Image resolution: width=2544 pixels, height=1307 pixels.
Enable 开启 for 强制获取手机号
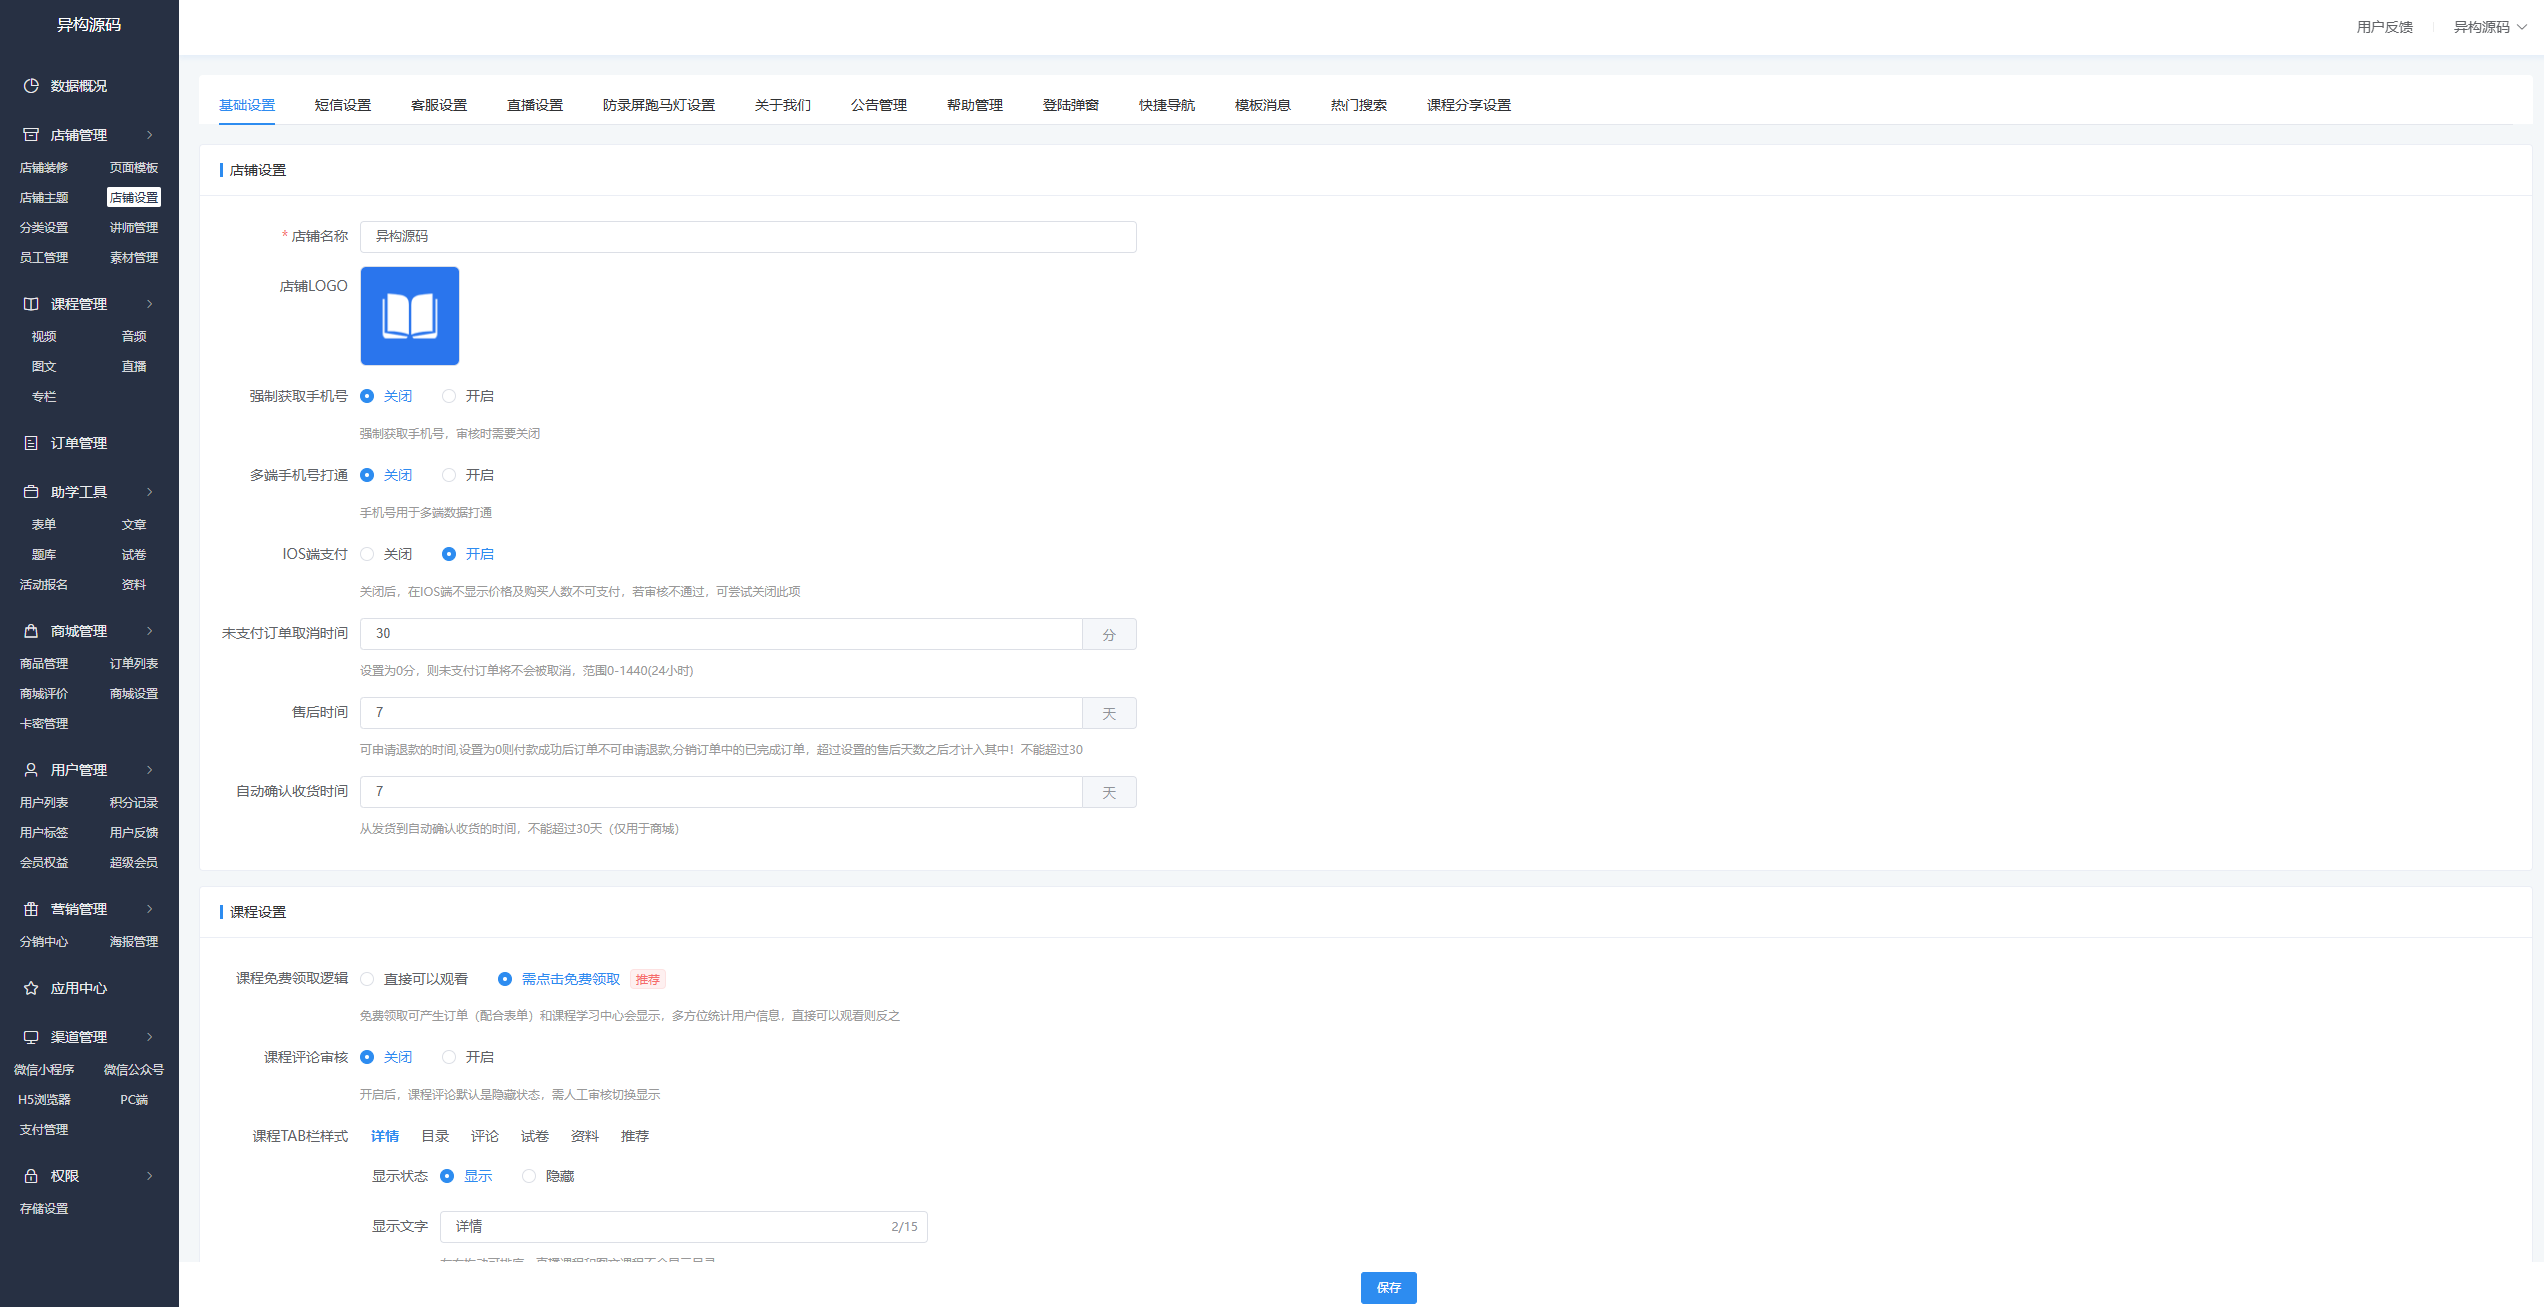click(449, 396)
